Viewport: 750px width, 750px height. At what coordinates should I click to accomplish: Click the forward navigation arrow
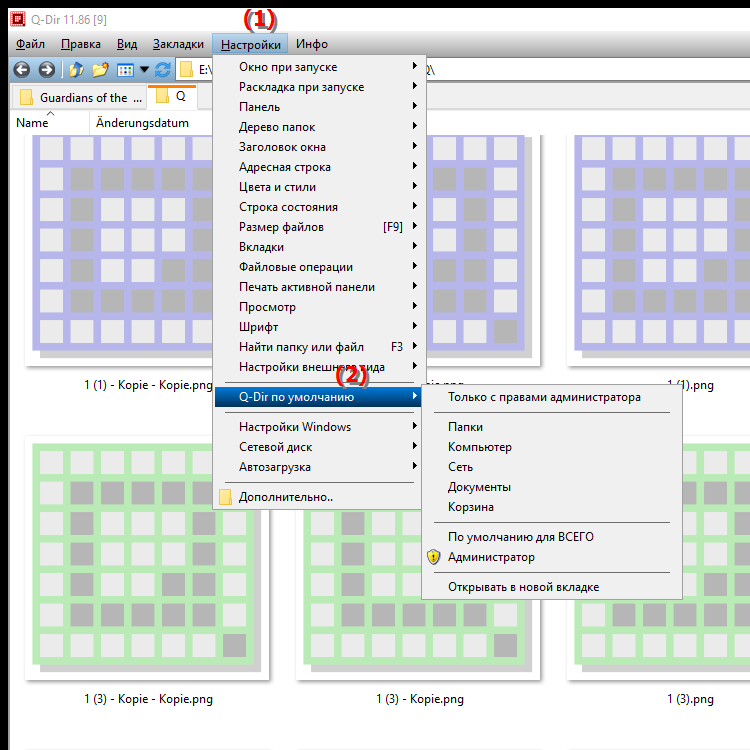pos(46,70)
